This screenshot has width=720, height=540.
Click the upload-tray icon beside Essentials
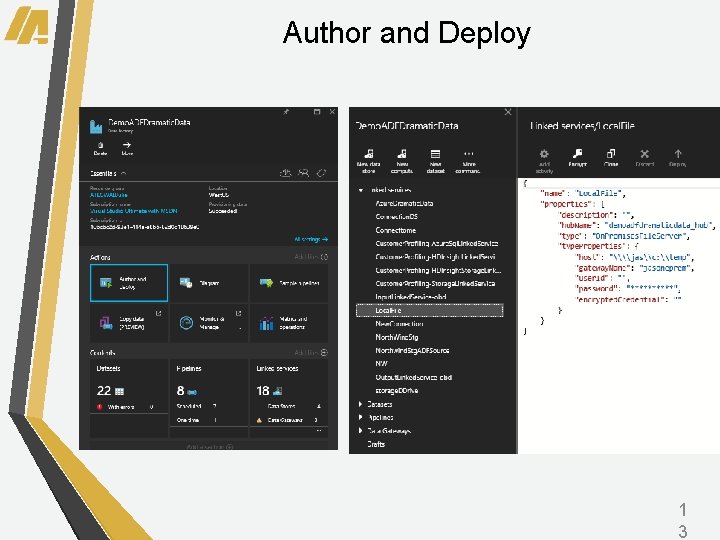[x=286, y=173]
